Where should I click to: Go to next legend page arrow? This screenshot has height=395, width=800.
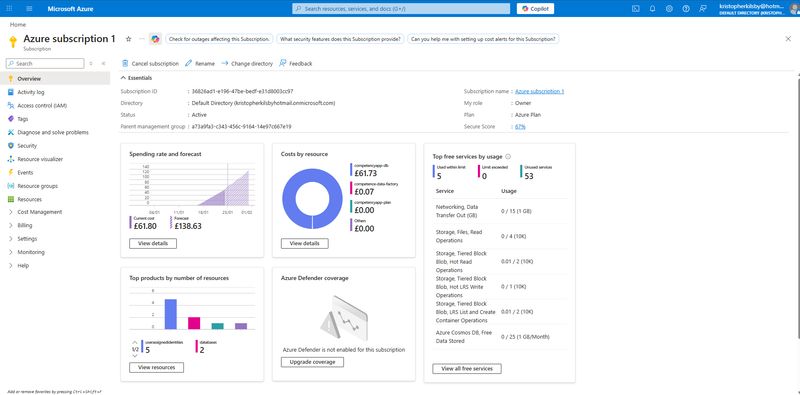(135, 356)
